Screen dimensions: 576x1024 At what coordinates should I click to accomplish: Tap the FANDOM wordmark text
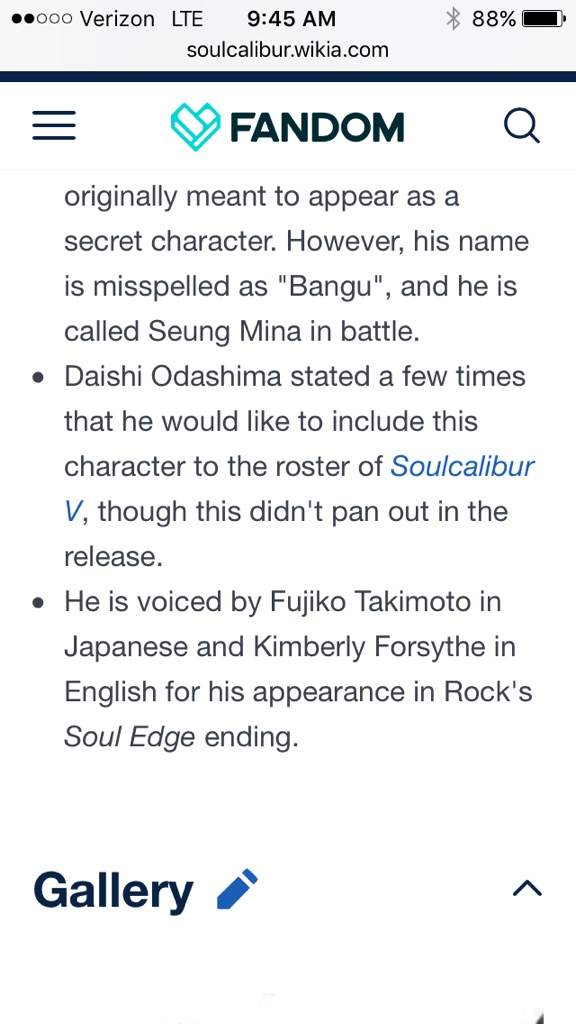point(317,127)
